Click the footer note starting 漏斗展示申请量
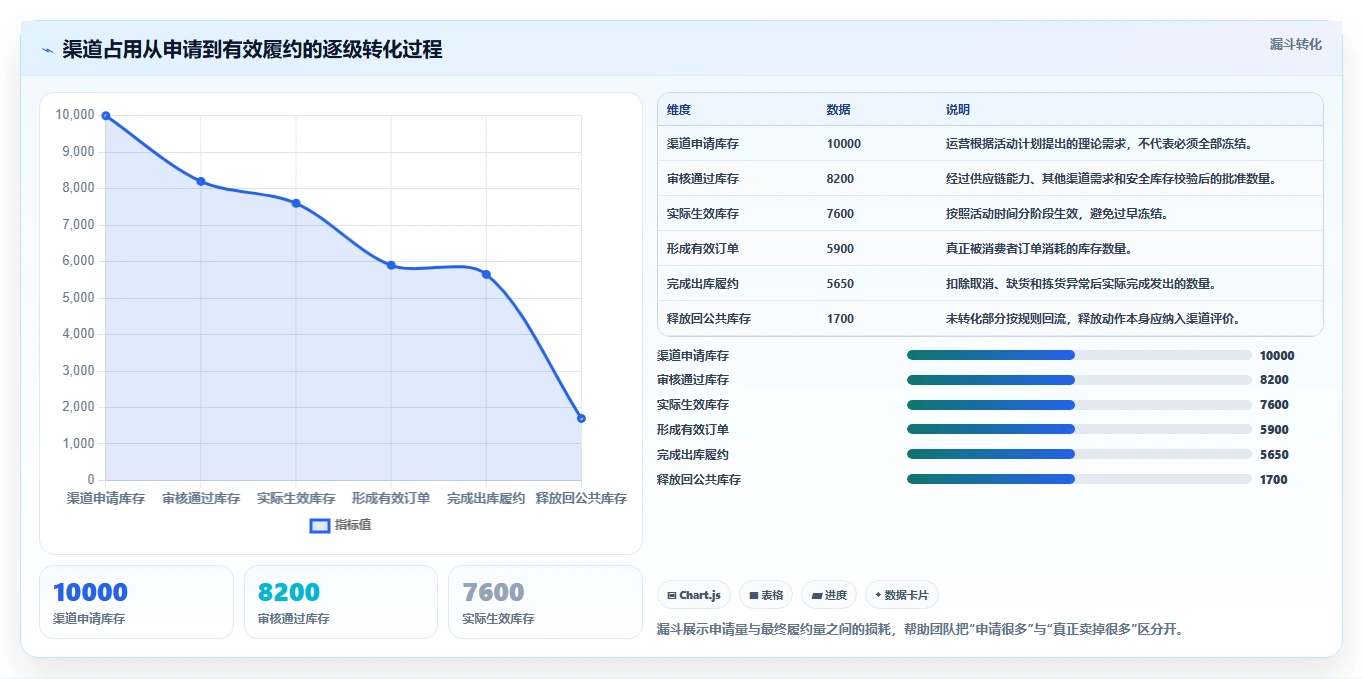This screenshot has width=1363, height=679. (x=920, y=630)
